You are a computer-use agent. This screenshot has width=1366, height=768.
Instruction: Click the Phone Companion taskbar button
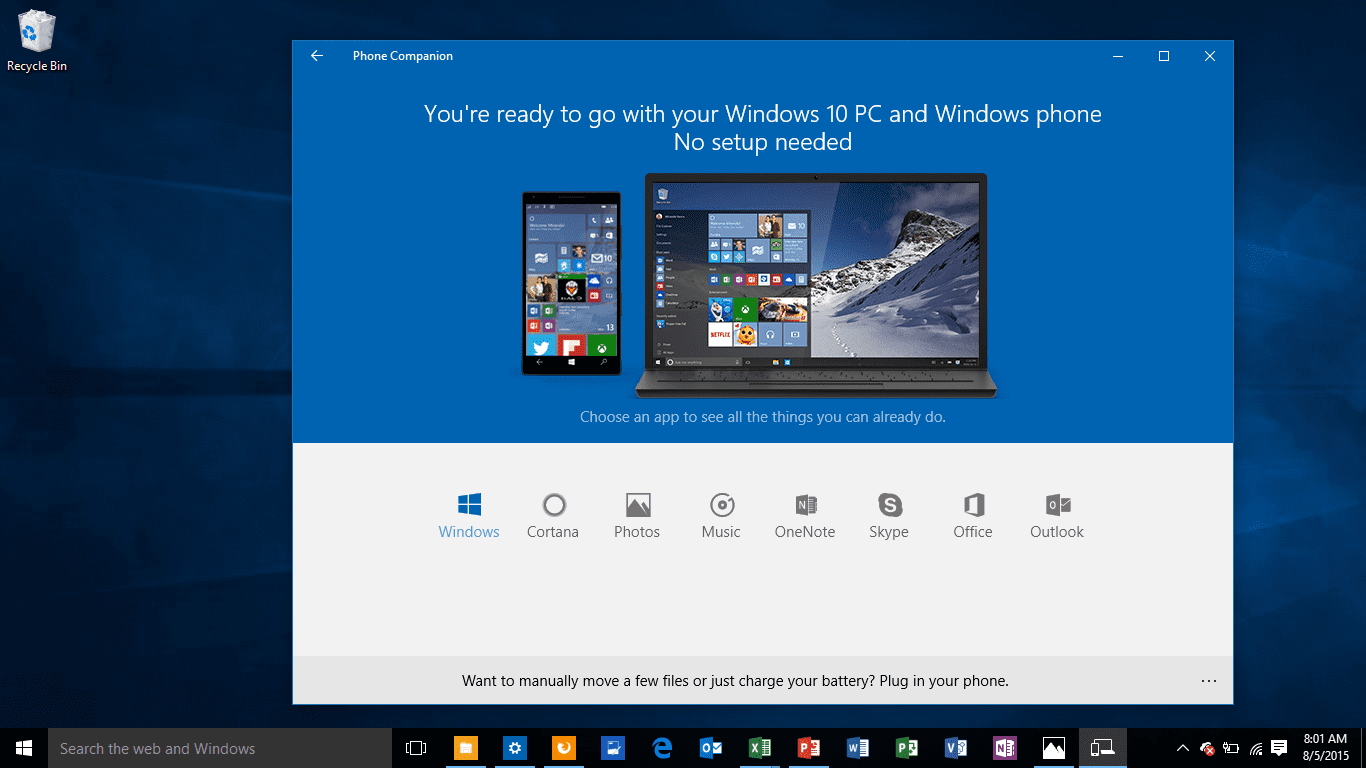pos(1103,748)
